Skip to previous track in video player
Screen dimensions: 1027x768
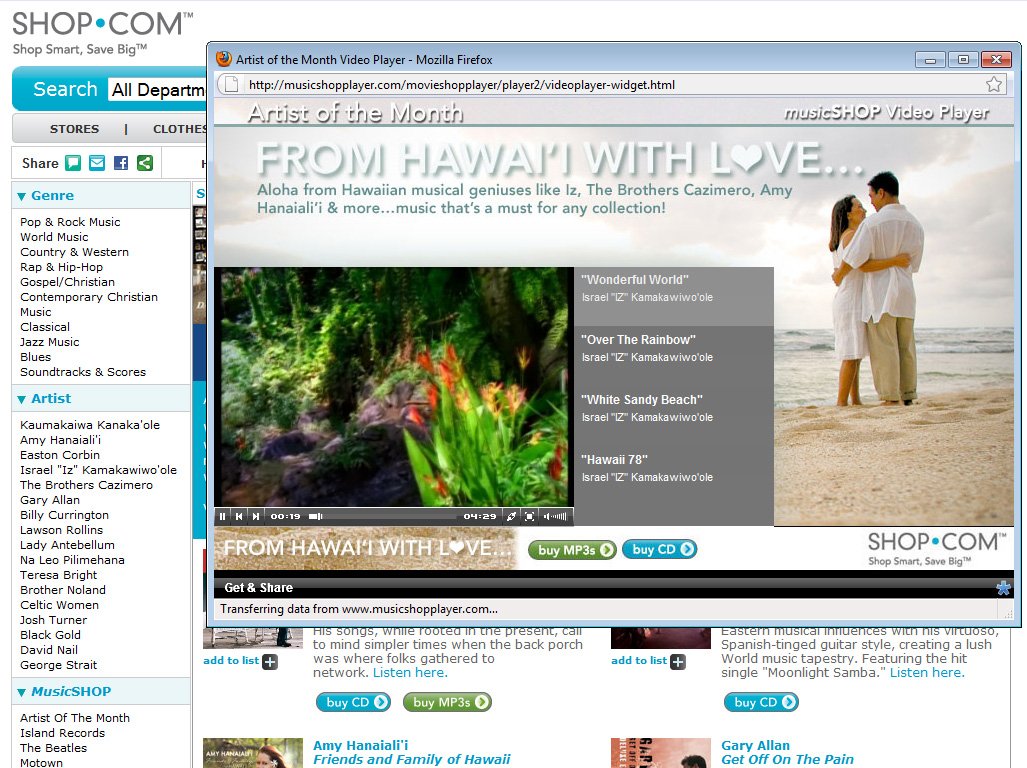click(239, 517)
